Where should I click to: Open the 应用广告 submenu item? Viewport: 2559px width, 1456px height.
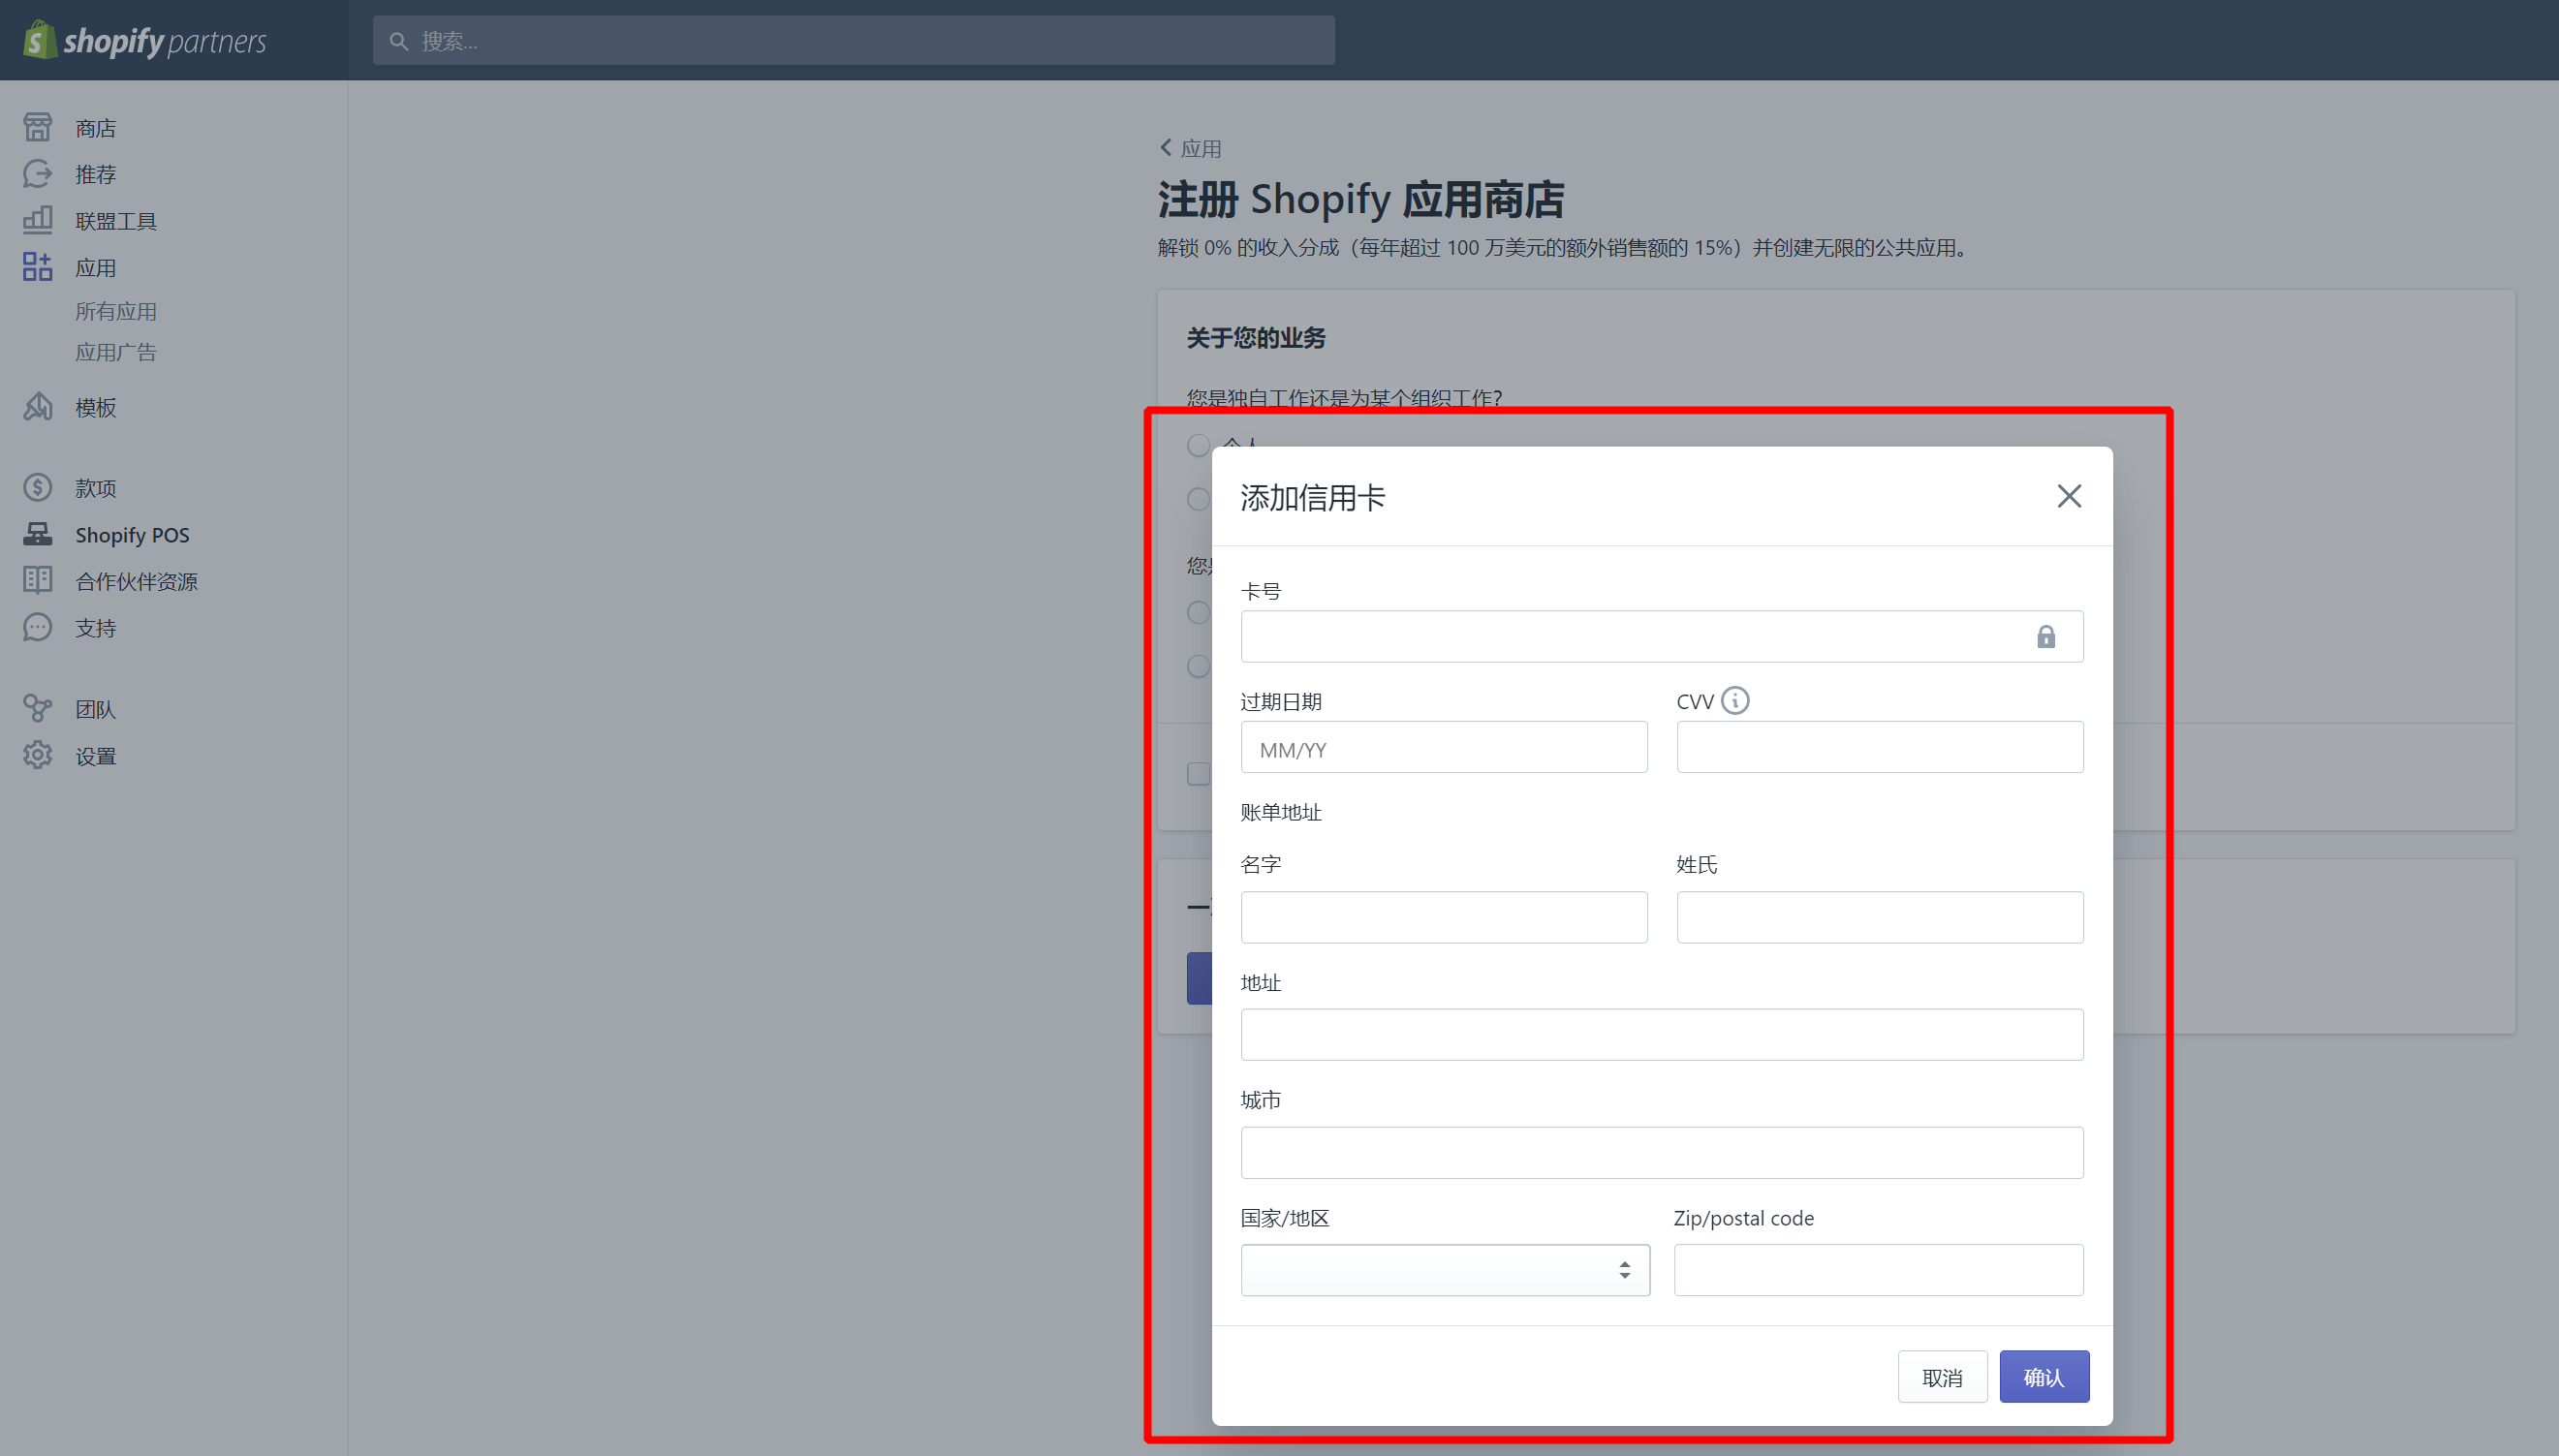click(116, 352)
